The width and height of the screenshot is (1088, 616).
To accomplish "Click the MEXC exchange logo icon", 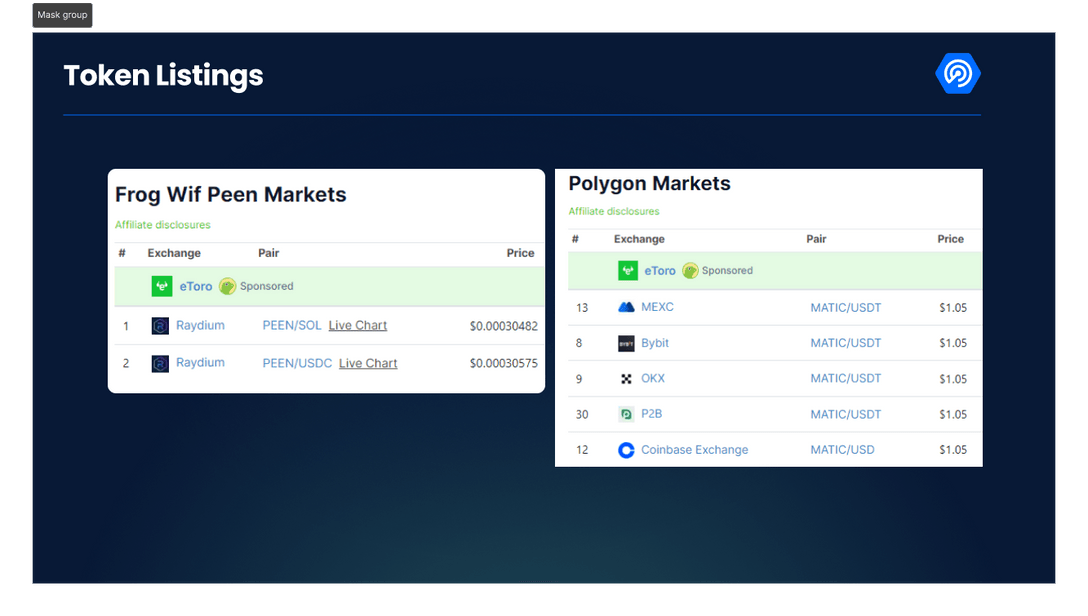I will point(626,307).
